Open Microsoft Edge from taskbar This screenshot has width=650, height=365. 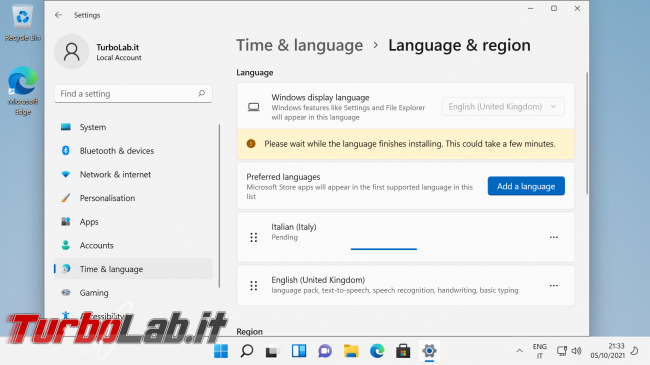(x=377, y=351)
